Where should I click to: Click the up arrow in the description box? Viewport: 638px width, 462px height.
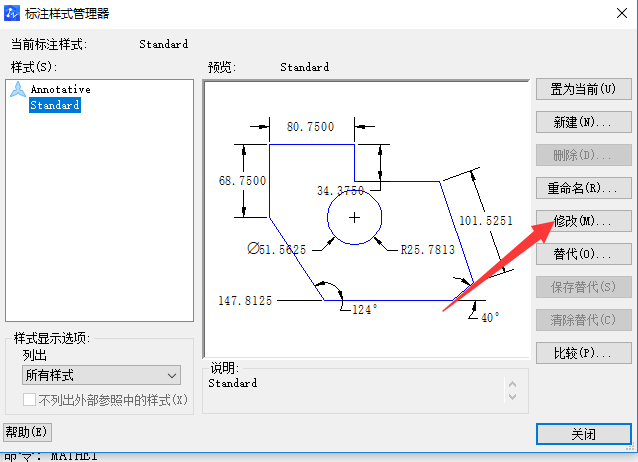click(x=513, y=382)
